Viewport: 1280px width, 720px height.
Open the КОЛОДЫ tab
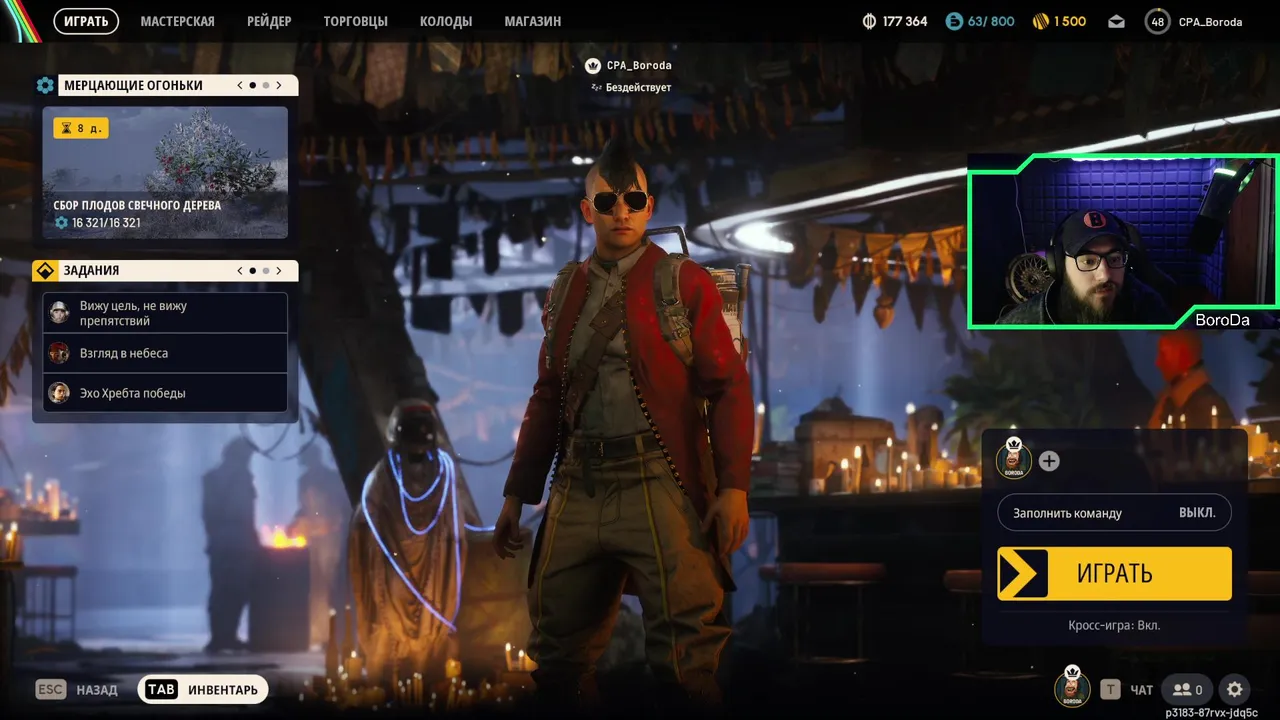[x=446, y=21]
